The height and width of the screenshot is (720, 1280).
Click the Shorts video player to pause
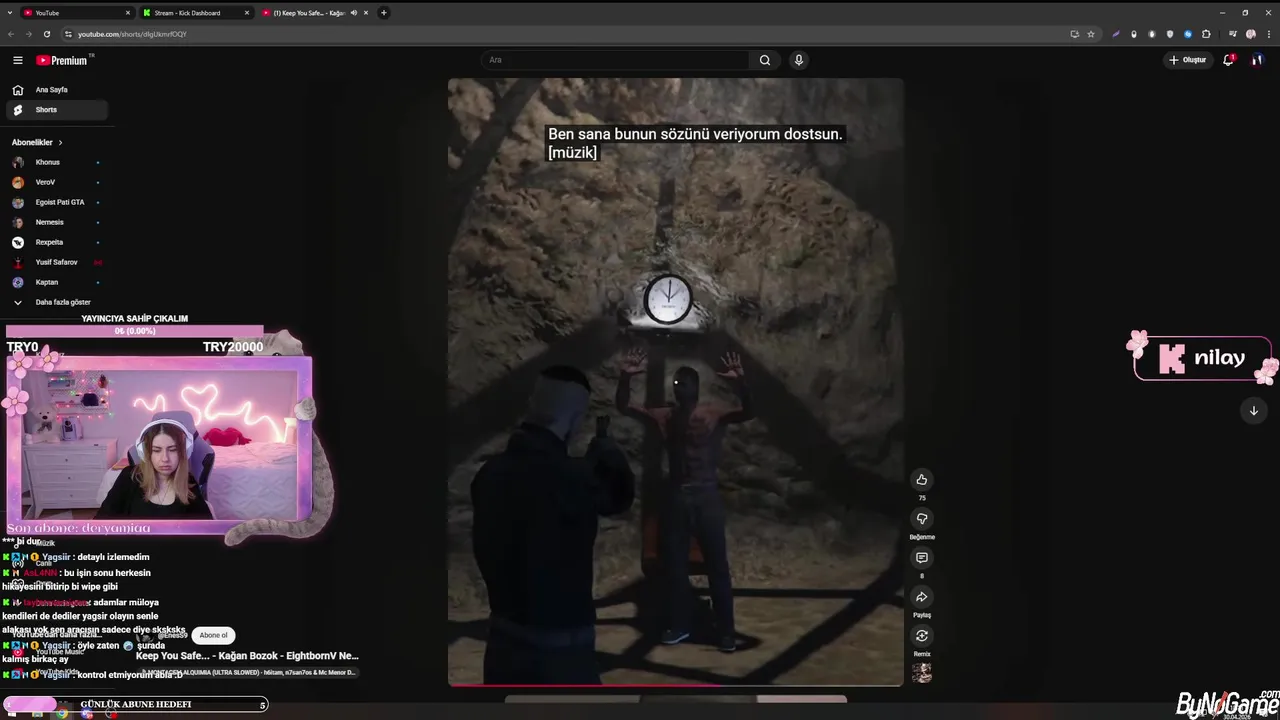coord(676,382)
